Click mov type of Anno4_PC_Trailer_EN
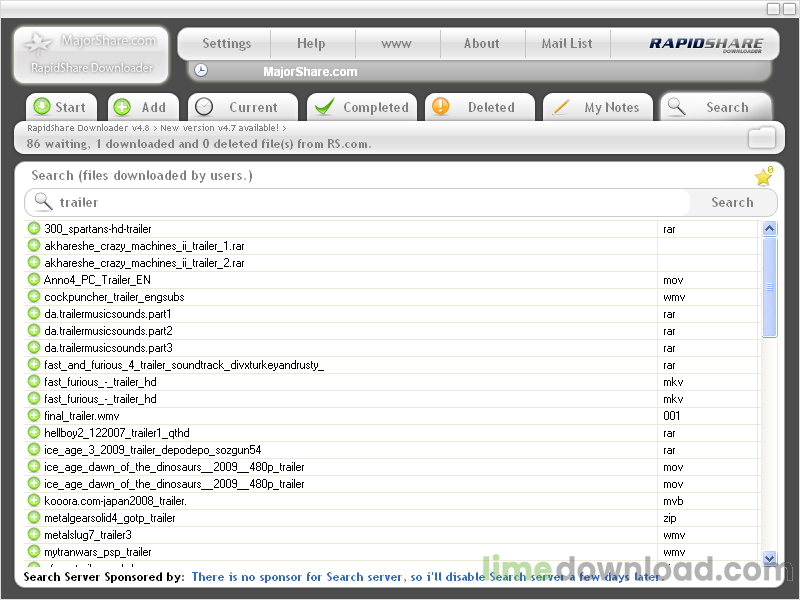This screenshot has height=600, width=800. pyautogui.click(x=673, y=280)
